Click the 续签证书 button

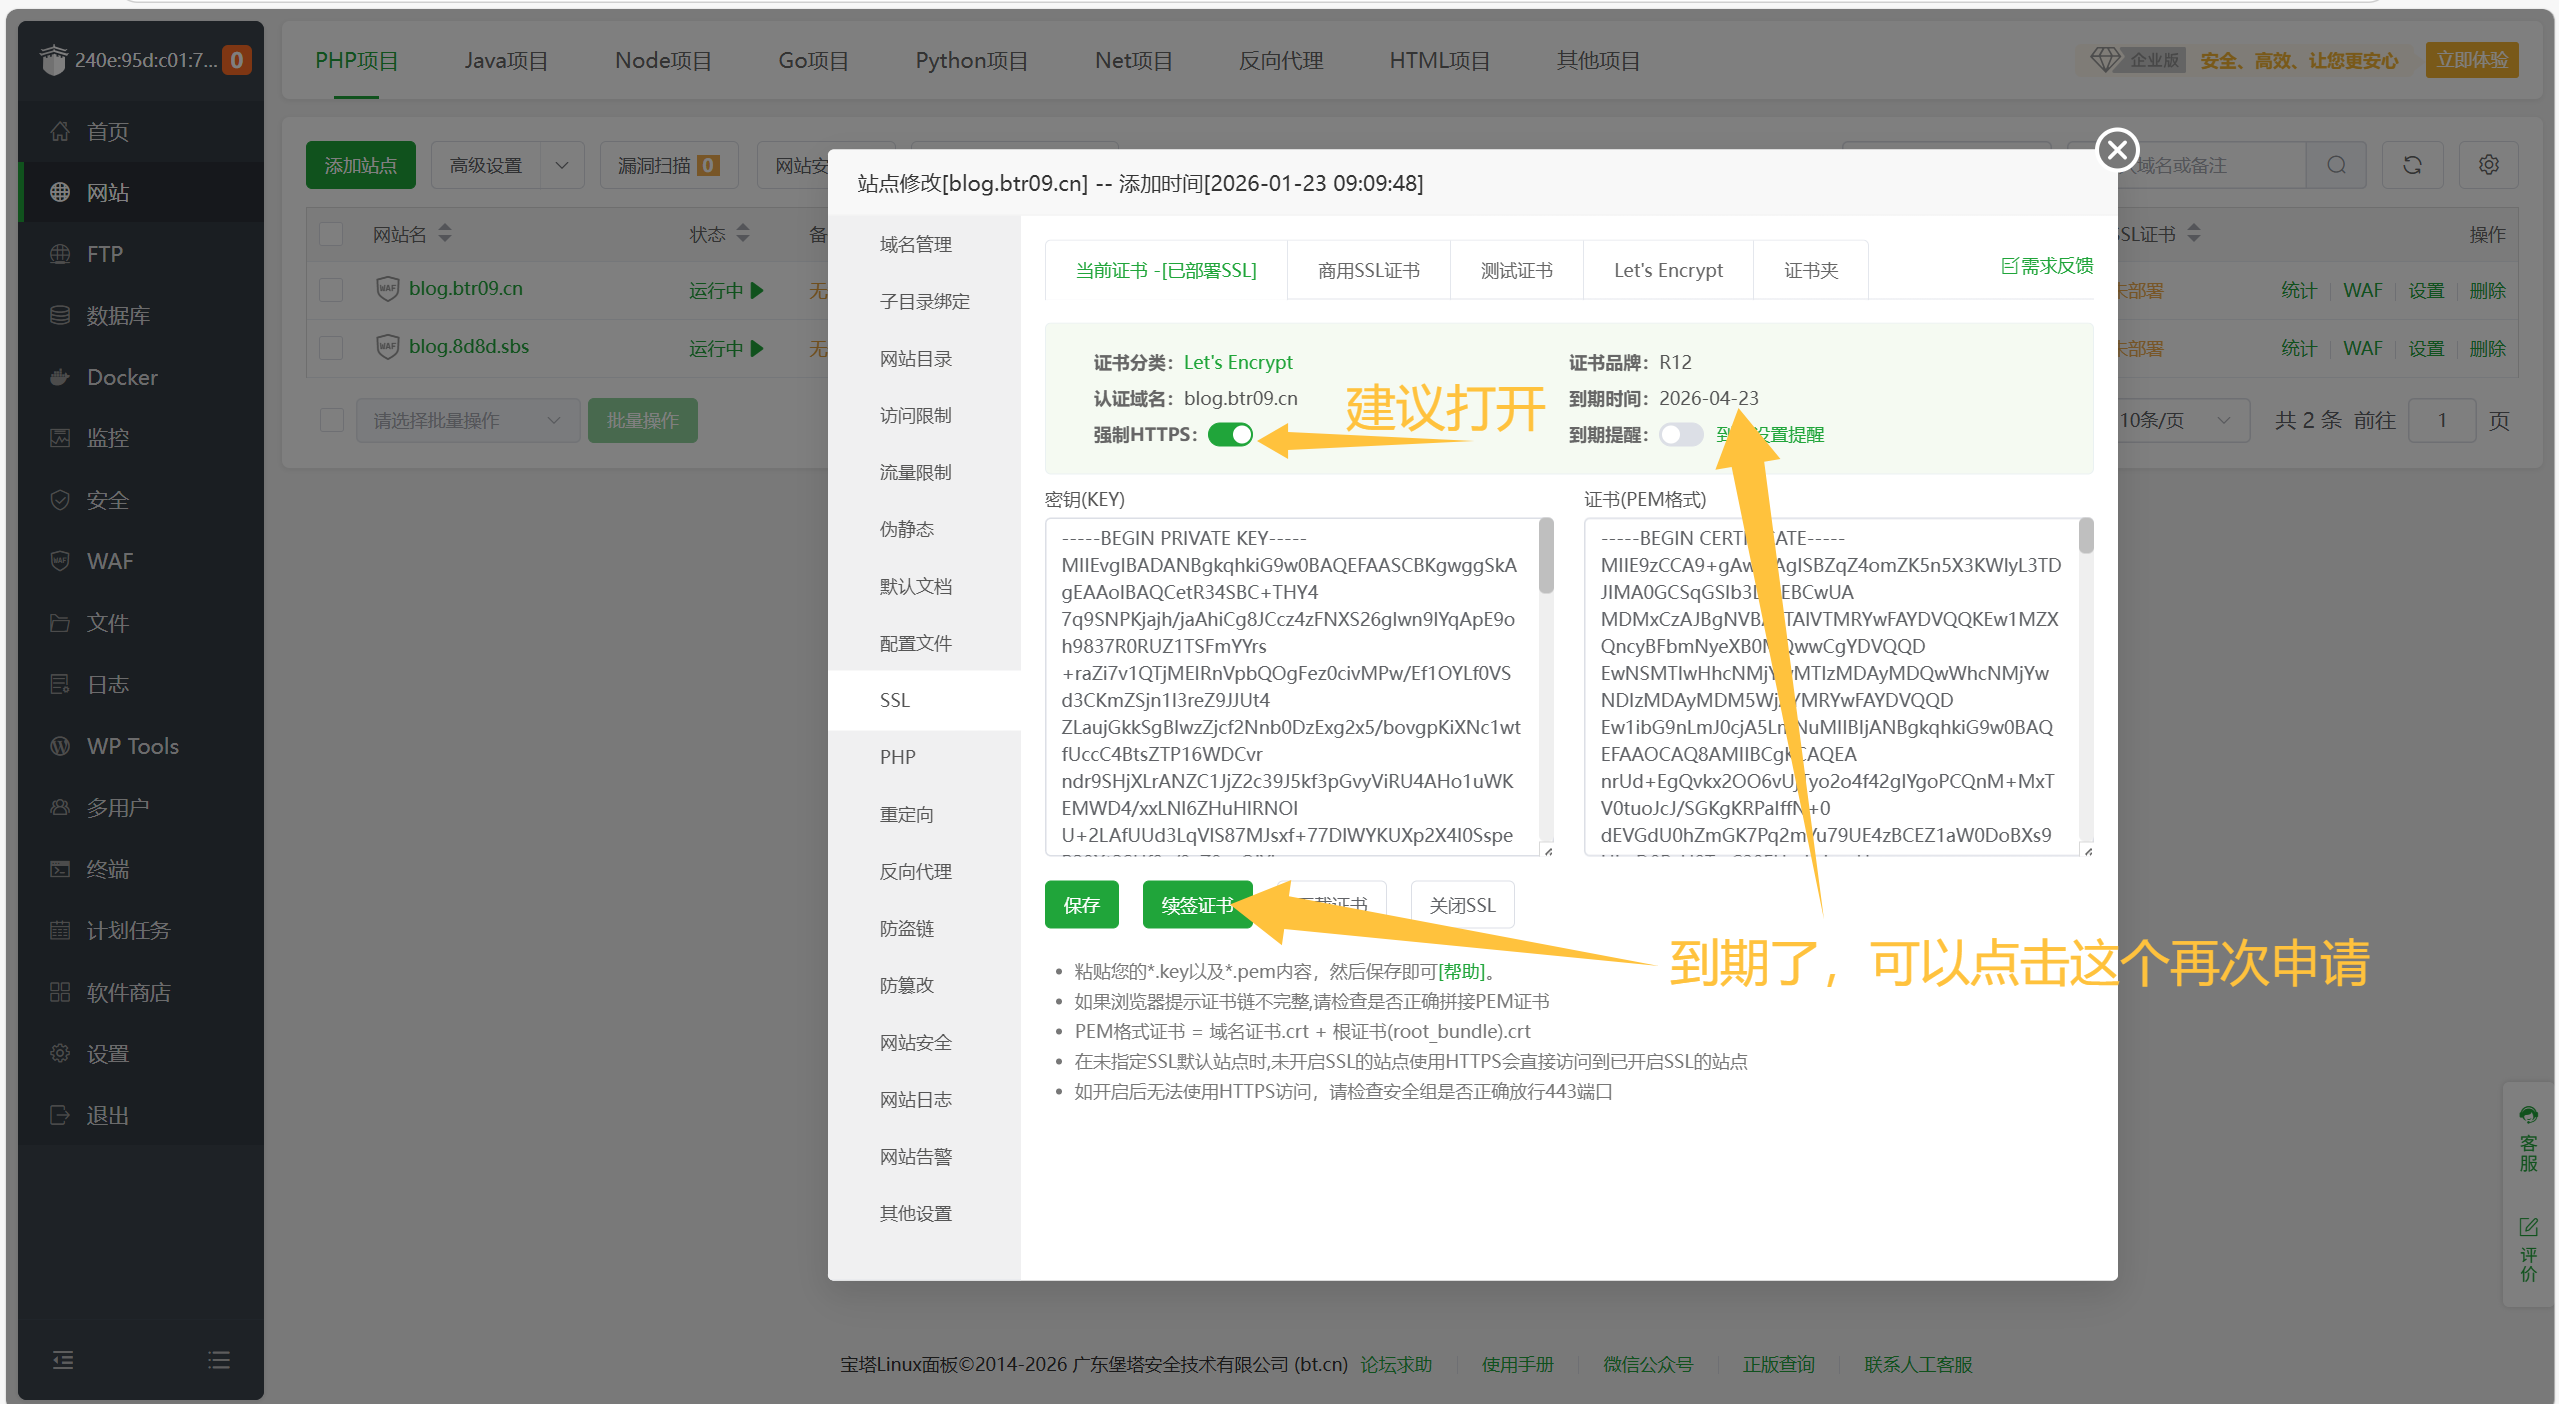coord(1196,904)
